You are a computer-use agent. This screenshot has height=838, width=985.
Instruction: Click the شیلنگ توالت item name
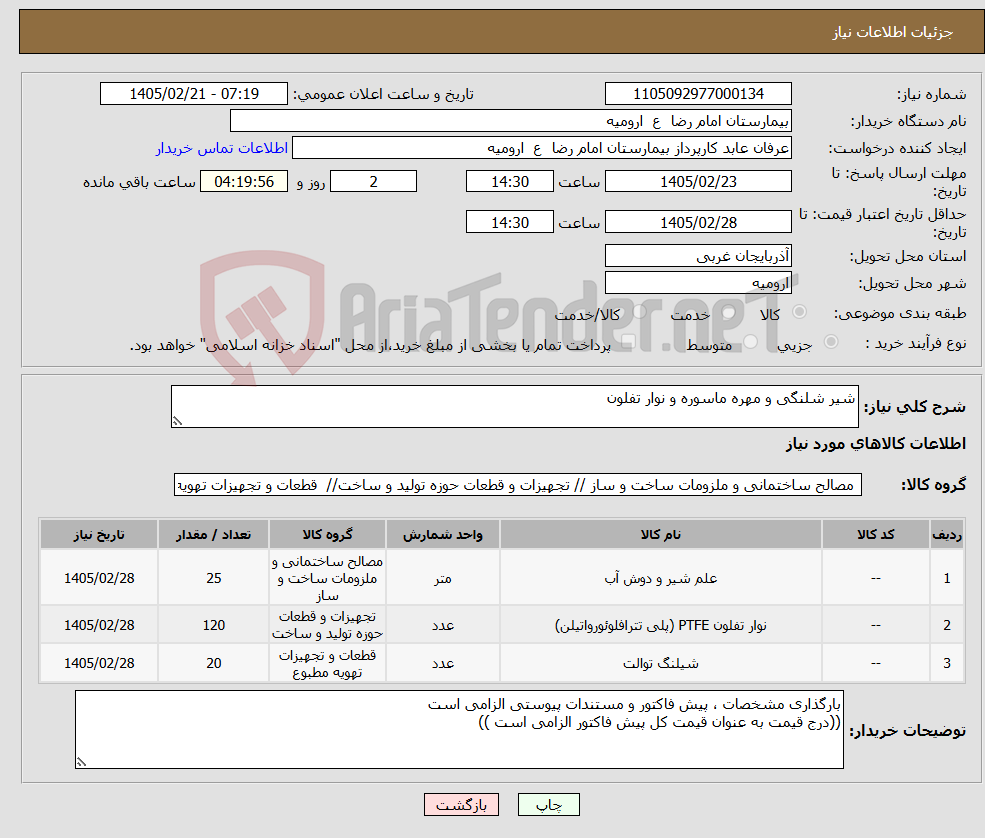coord(661,663)
